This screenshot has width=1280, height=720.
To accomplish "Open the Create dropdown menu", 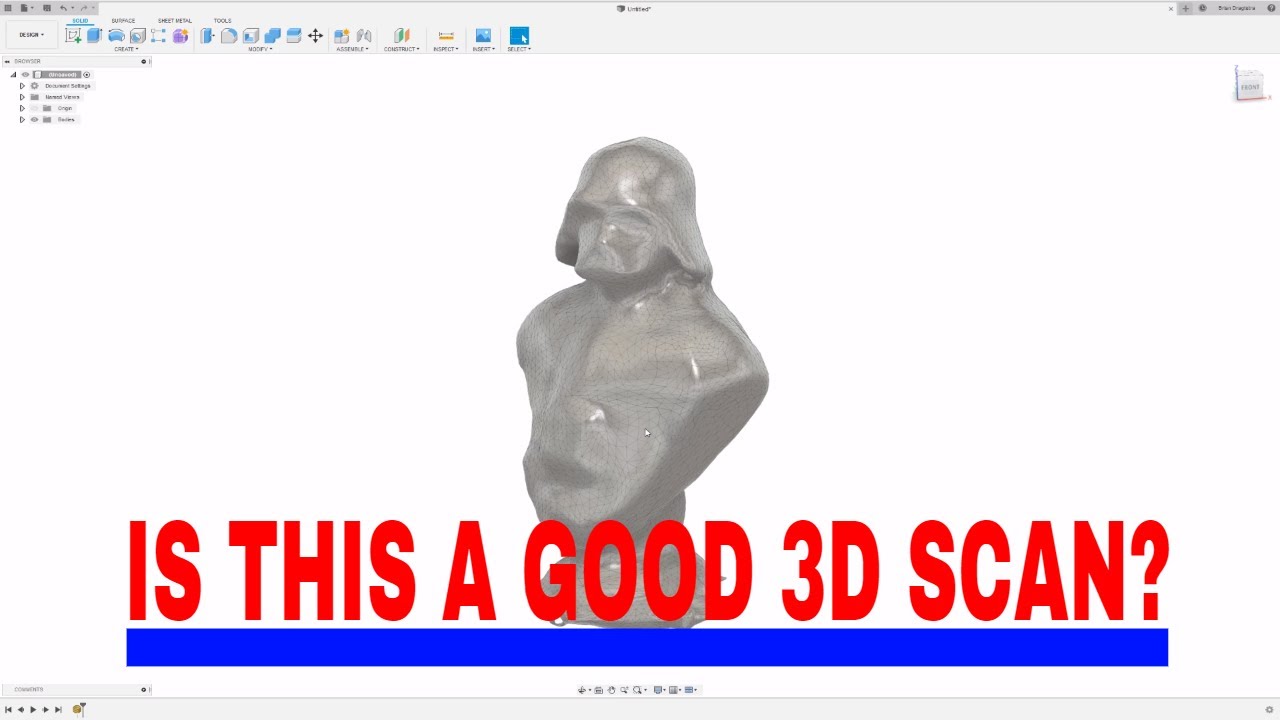I will point(126,49).
